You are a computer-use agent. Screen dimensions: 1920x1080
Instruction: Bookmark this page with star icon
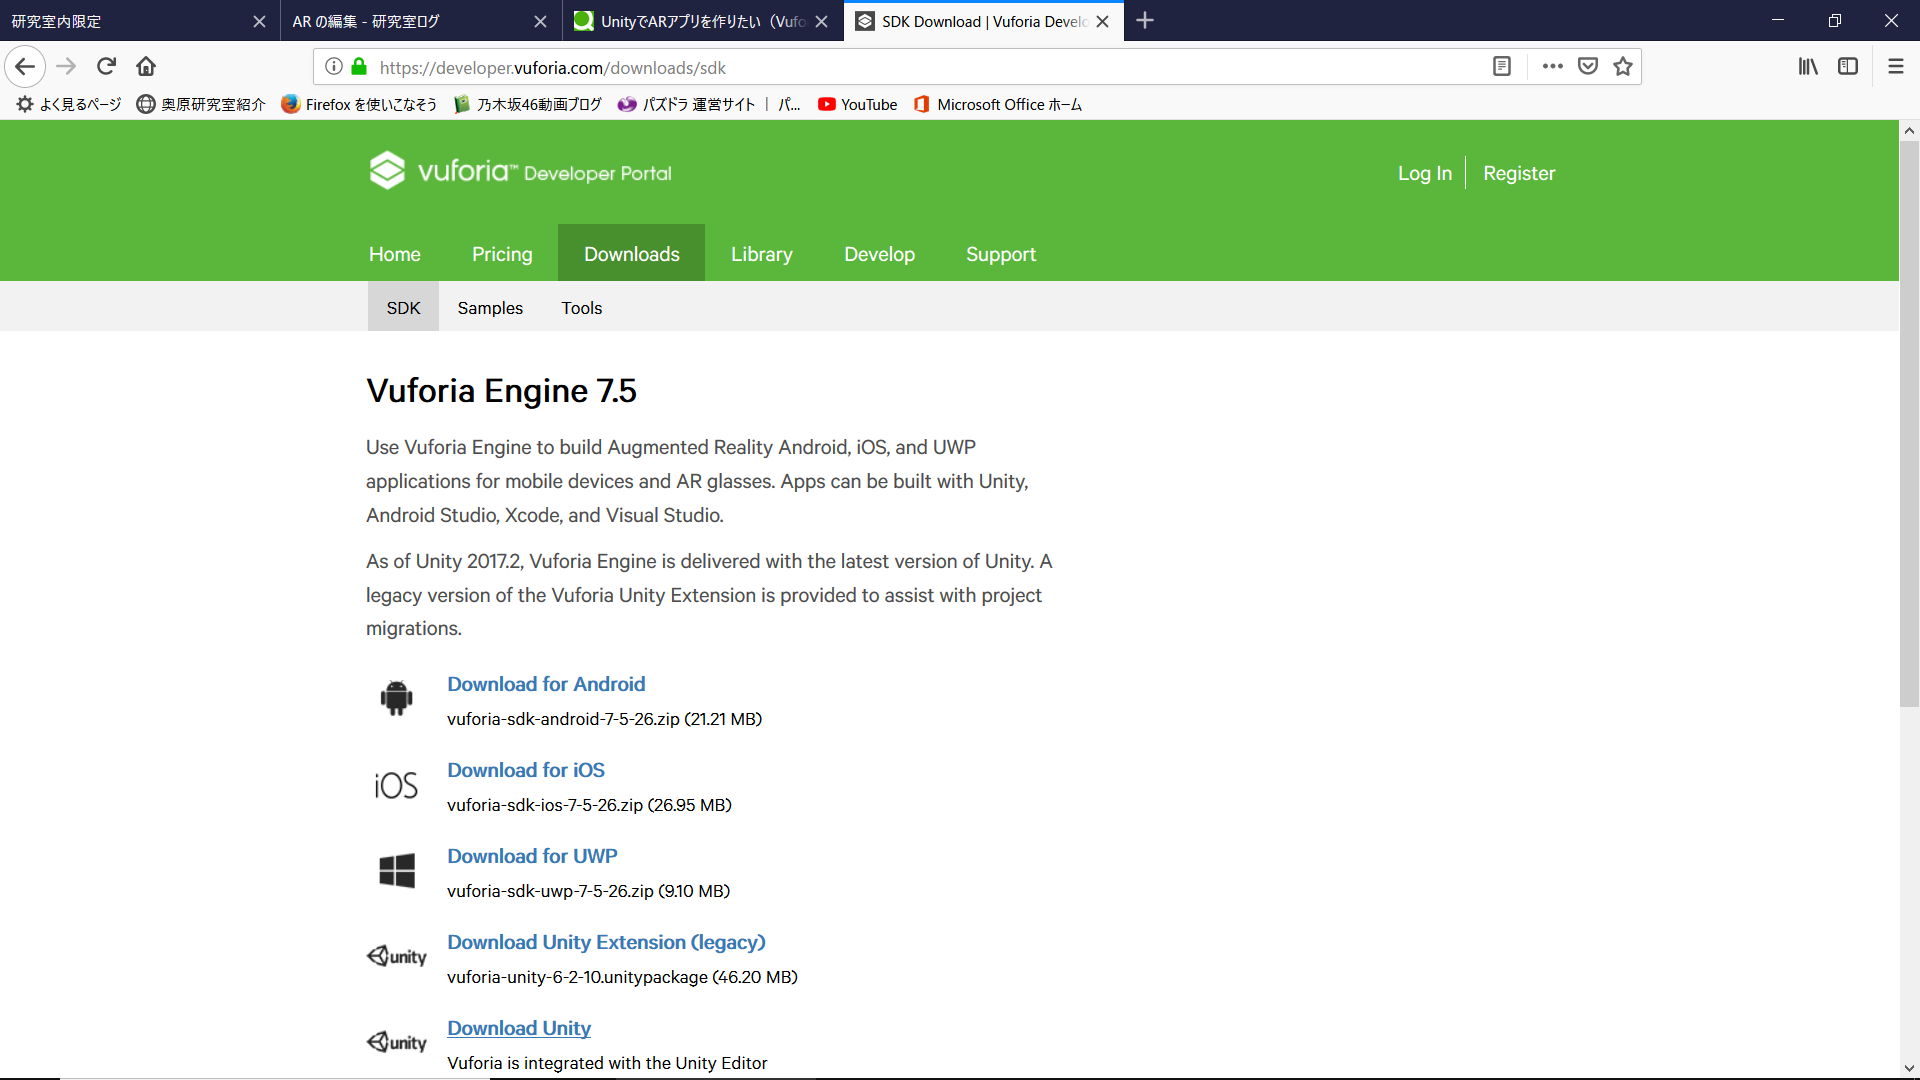(1622, 67)
